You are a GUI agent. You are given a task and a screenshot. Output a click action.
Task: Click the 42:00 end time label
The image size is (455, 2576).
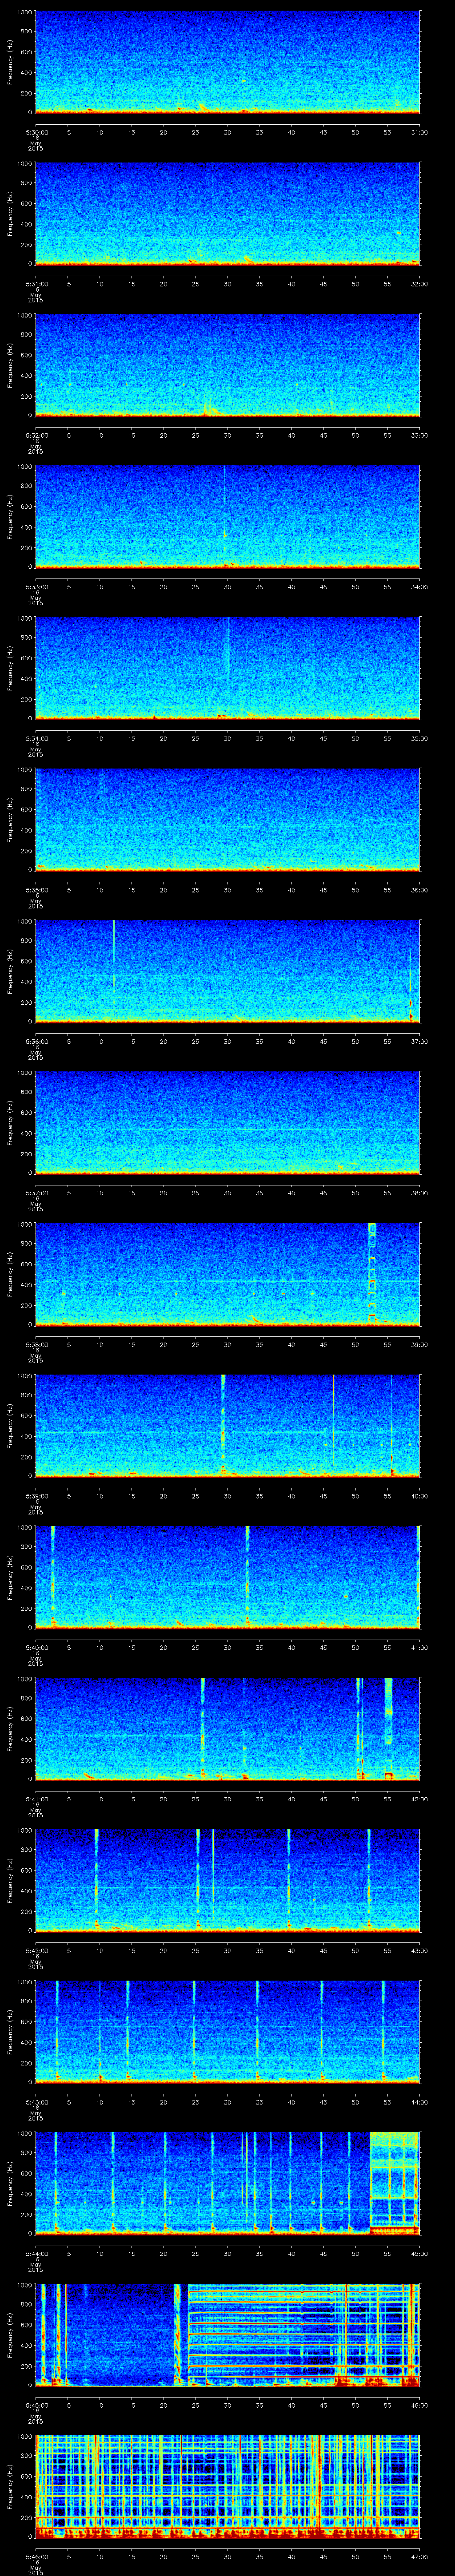point(419,1798)
